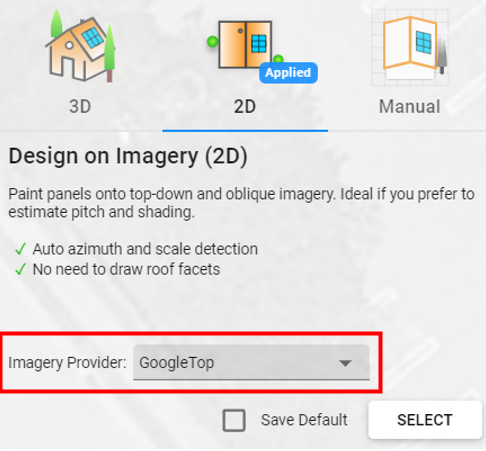Click the green checkmark beside Auto azimuth
This screenshot has height=451, width=486.
tap(21, 249)
